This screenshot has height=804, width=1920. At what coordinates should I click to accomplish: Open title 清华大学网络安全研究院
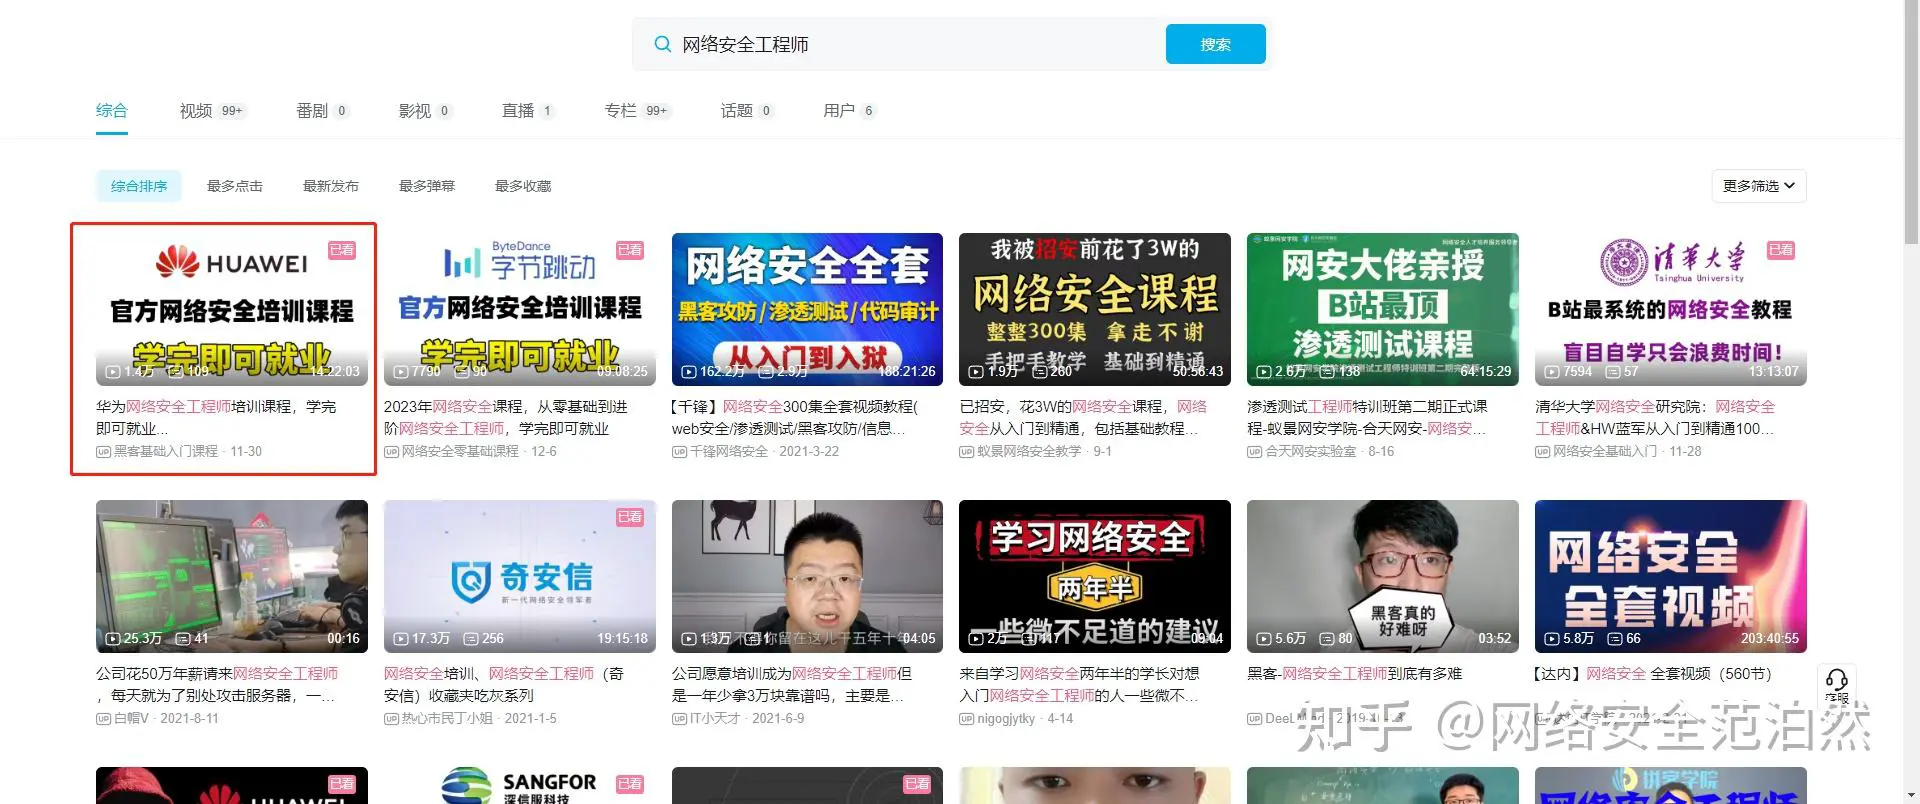(x=1655, y=418)
